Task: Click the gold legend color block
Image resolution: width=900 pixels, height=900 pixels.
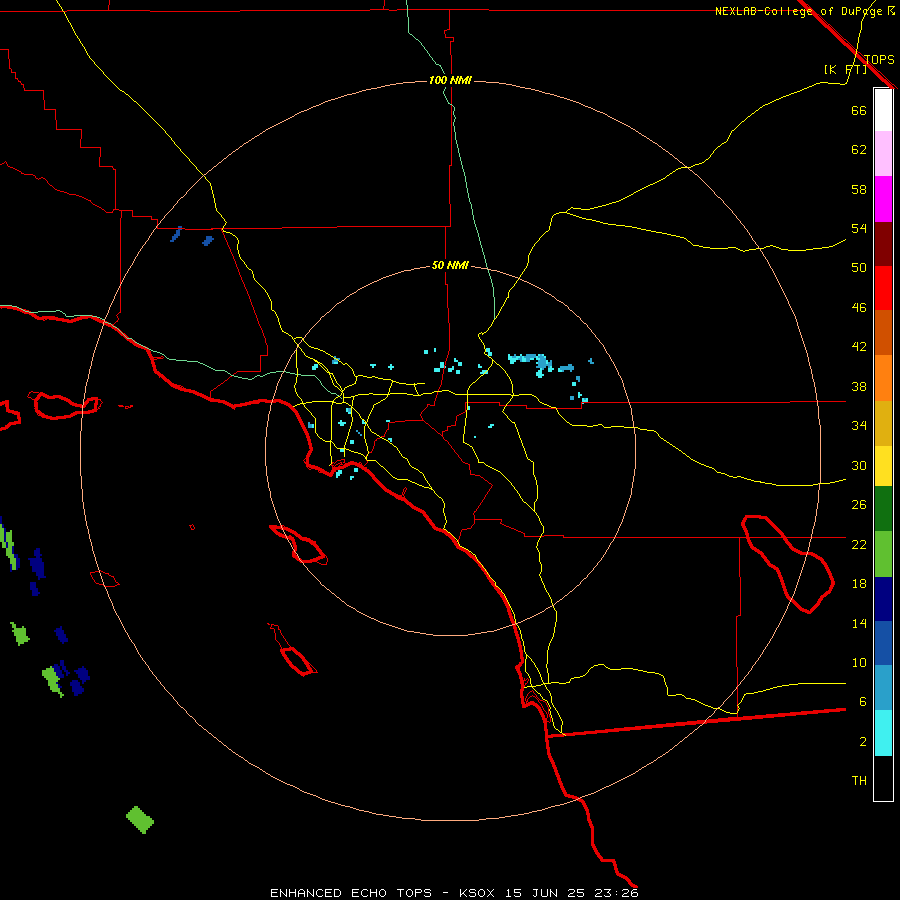Action: click(x=883, y=422)
